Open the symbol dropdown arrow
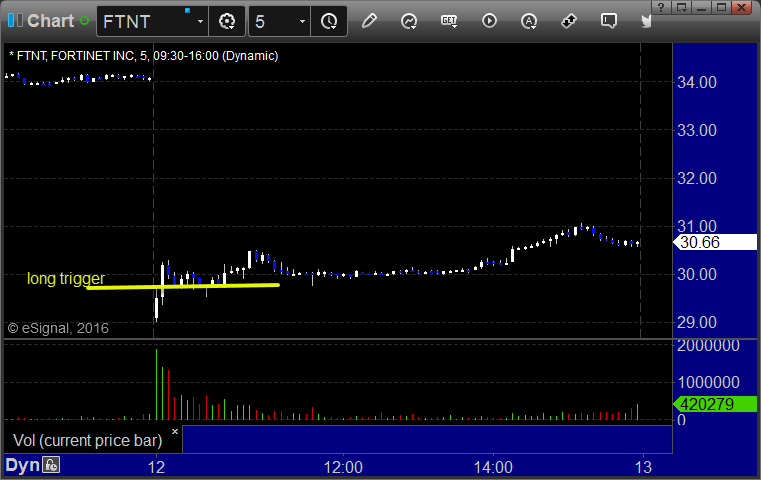The width and height of the screenshot is (761, 480). (x=200, y=22)
